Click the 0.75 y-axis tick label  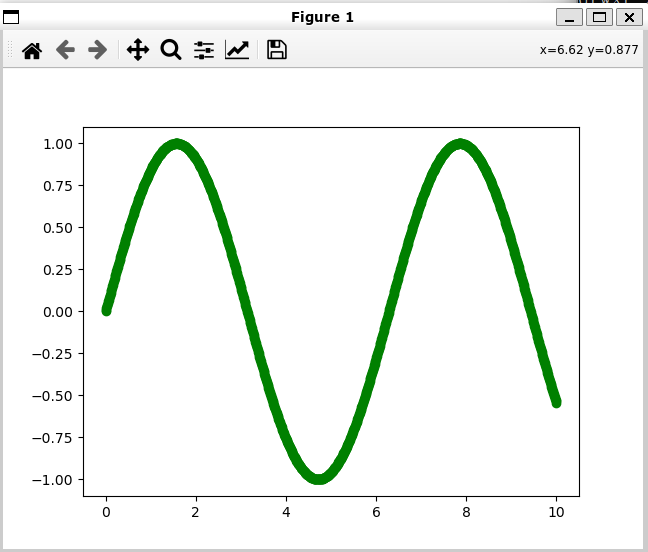coord(58,186)
